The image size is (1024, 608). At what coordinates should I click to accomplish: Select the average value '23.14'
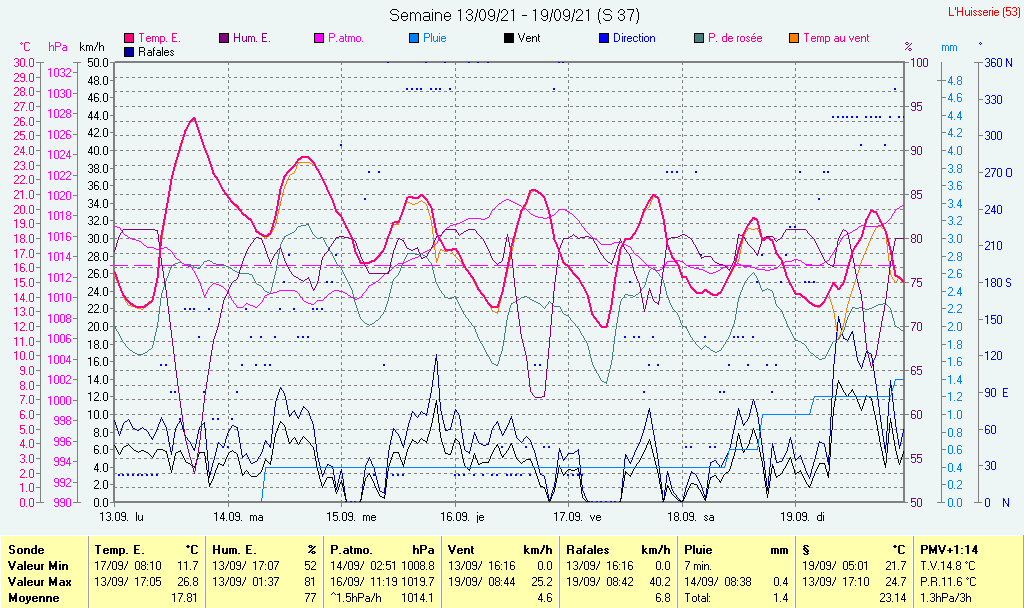point(892,598)
